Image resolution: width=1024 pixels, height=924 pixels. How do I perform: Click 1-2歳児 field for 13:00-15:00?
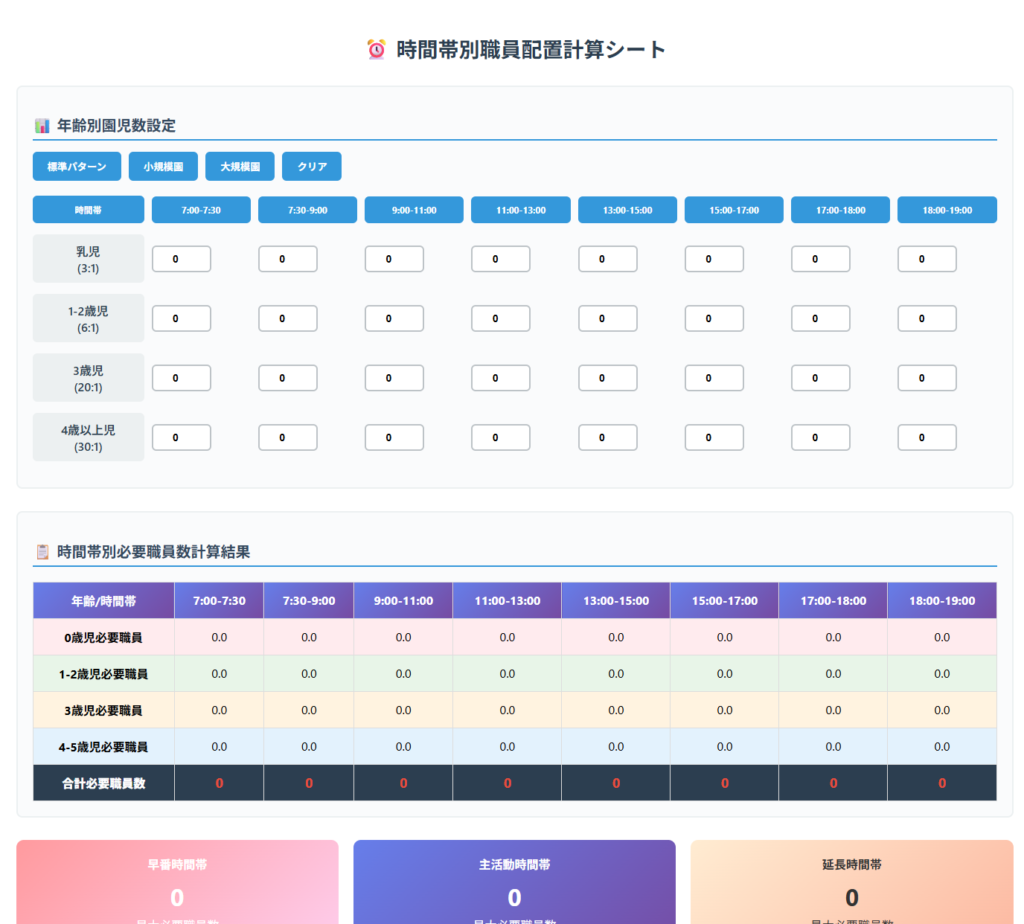607,319
